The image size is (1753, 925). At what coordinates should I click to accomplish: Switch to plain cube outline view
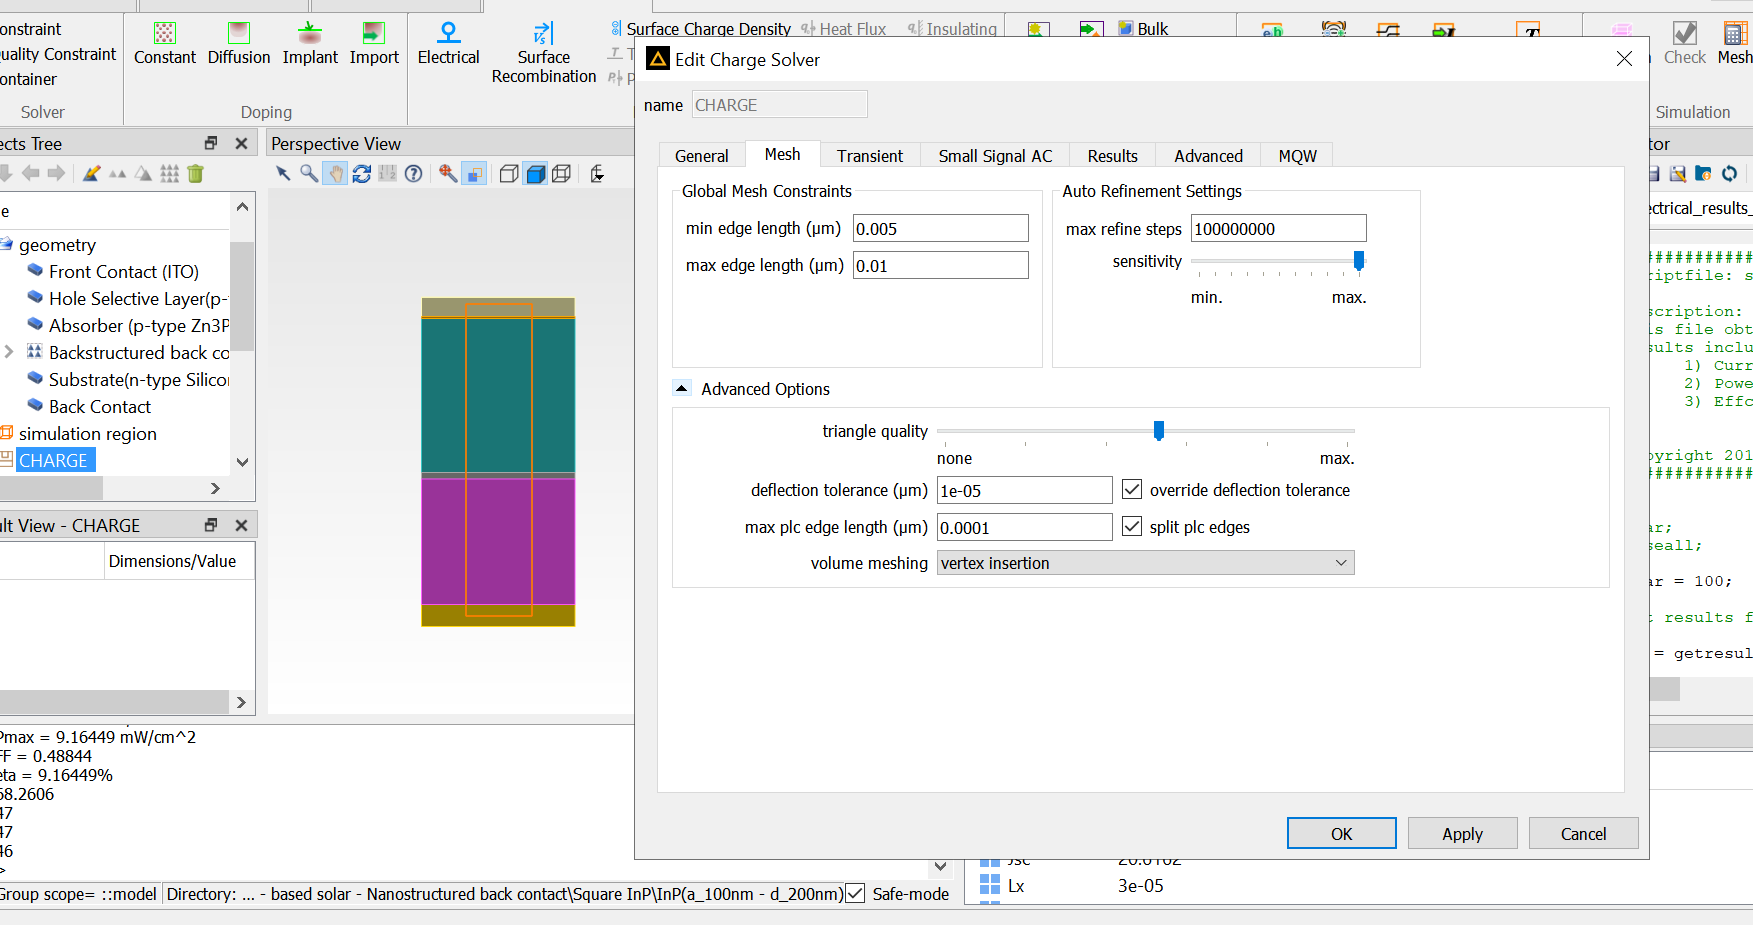click(509, 174)
